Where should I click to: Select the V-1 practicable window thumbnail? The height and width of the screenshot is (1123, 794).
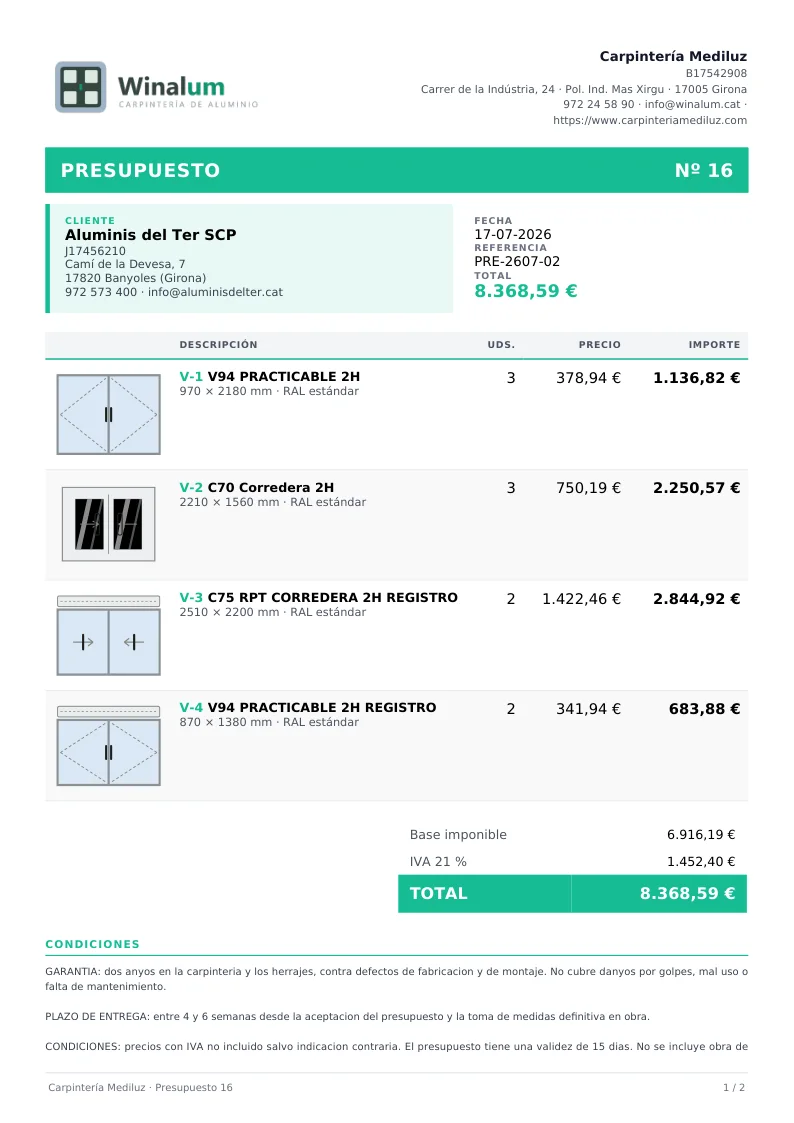[x=109, y=414]
